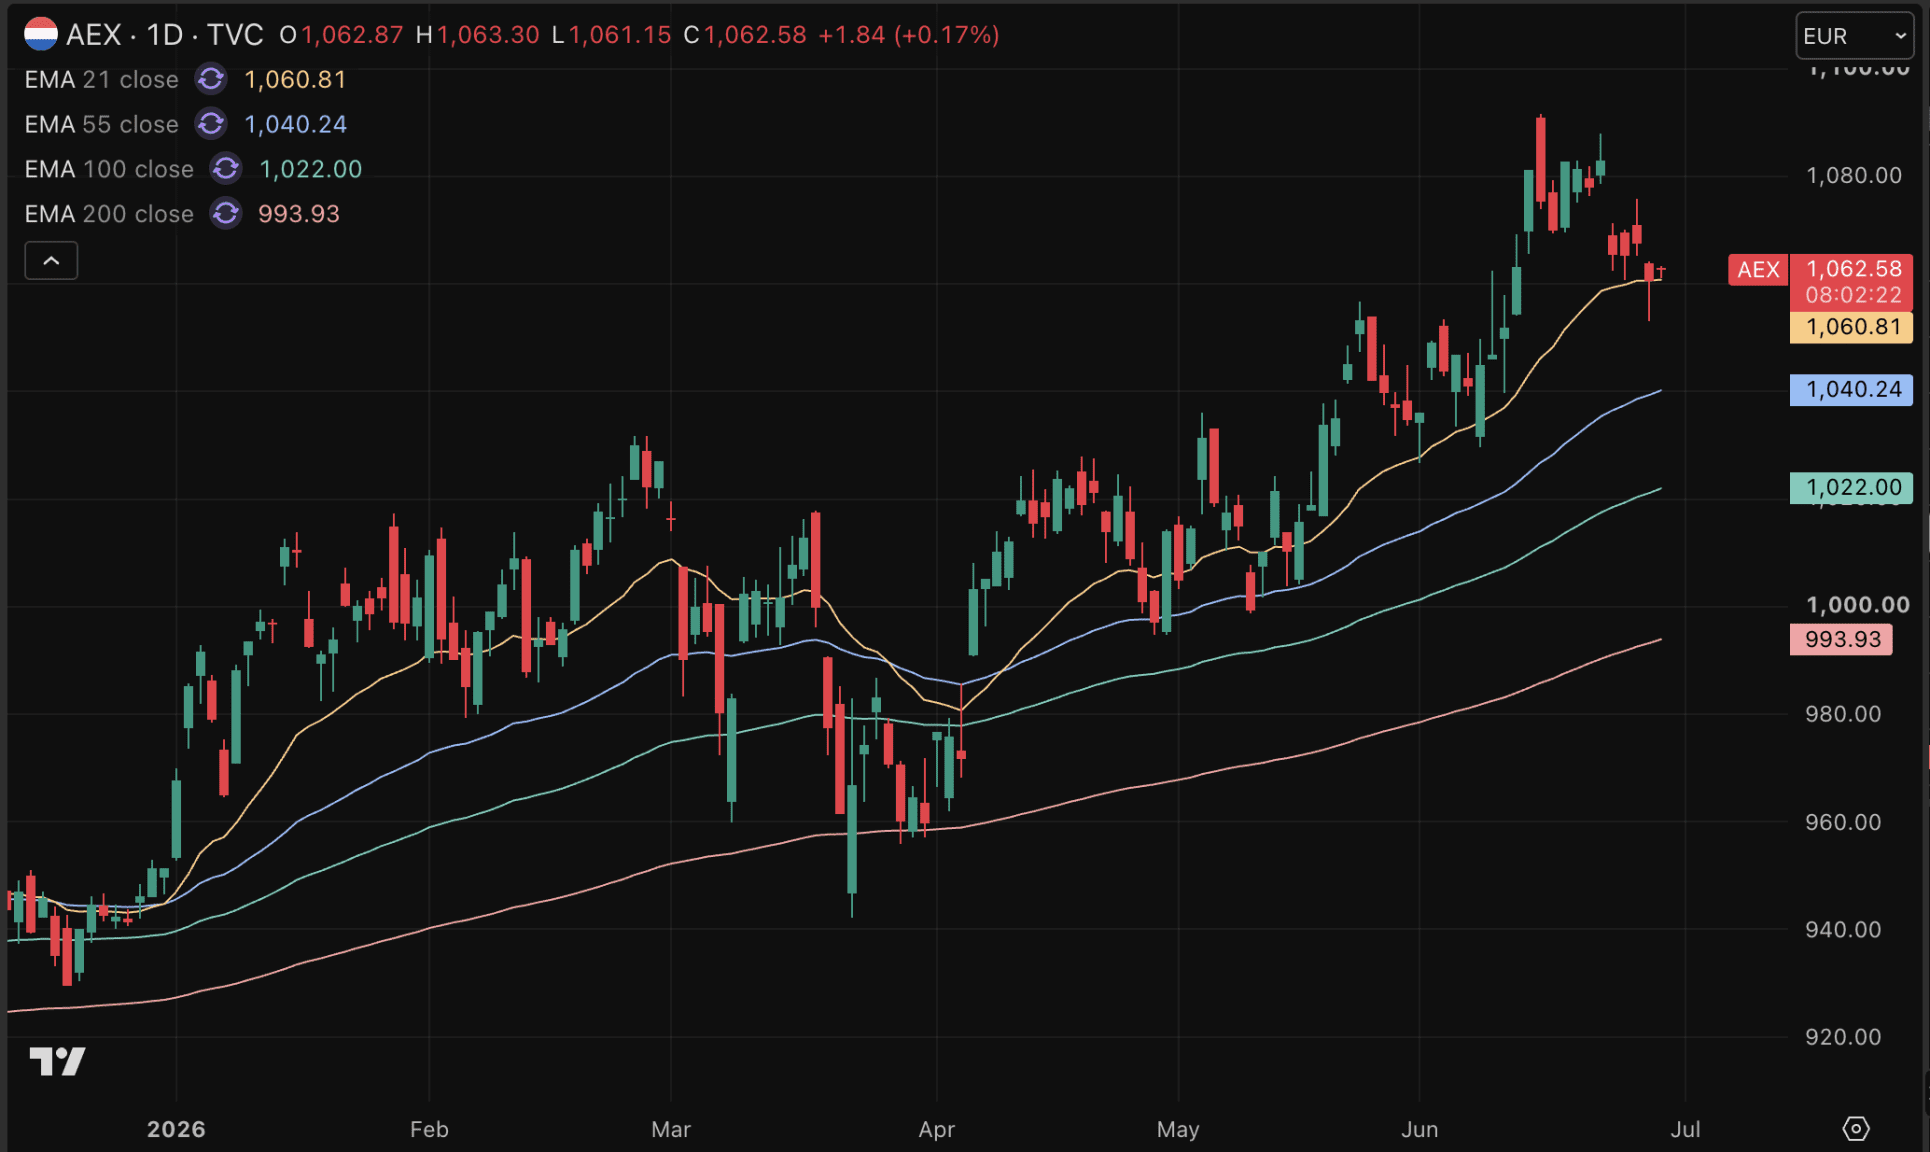Click the EMA 100 legend value 1,022.00
1930x1152 pixels.
tap(311, 170)
